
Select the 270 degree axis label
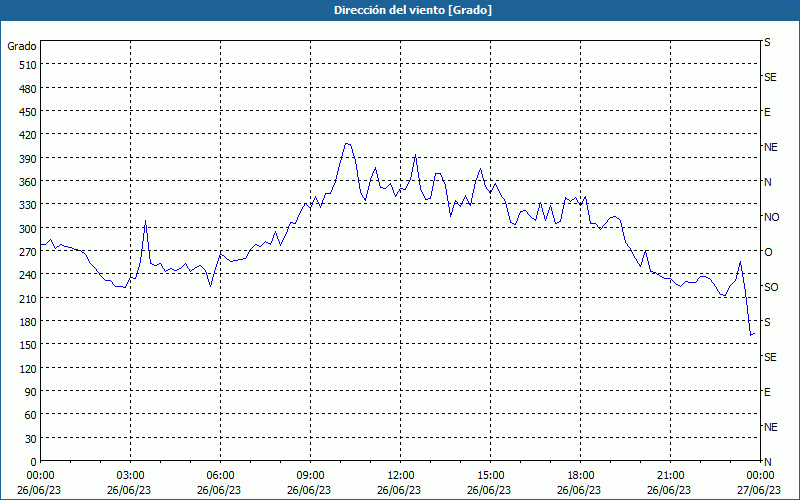(29, 252)
